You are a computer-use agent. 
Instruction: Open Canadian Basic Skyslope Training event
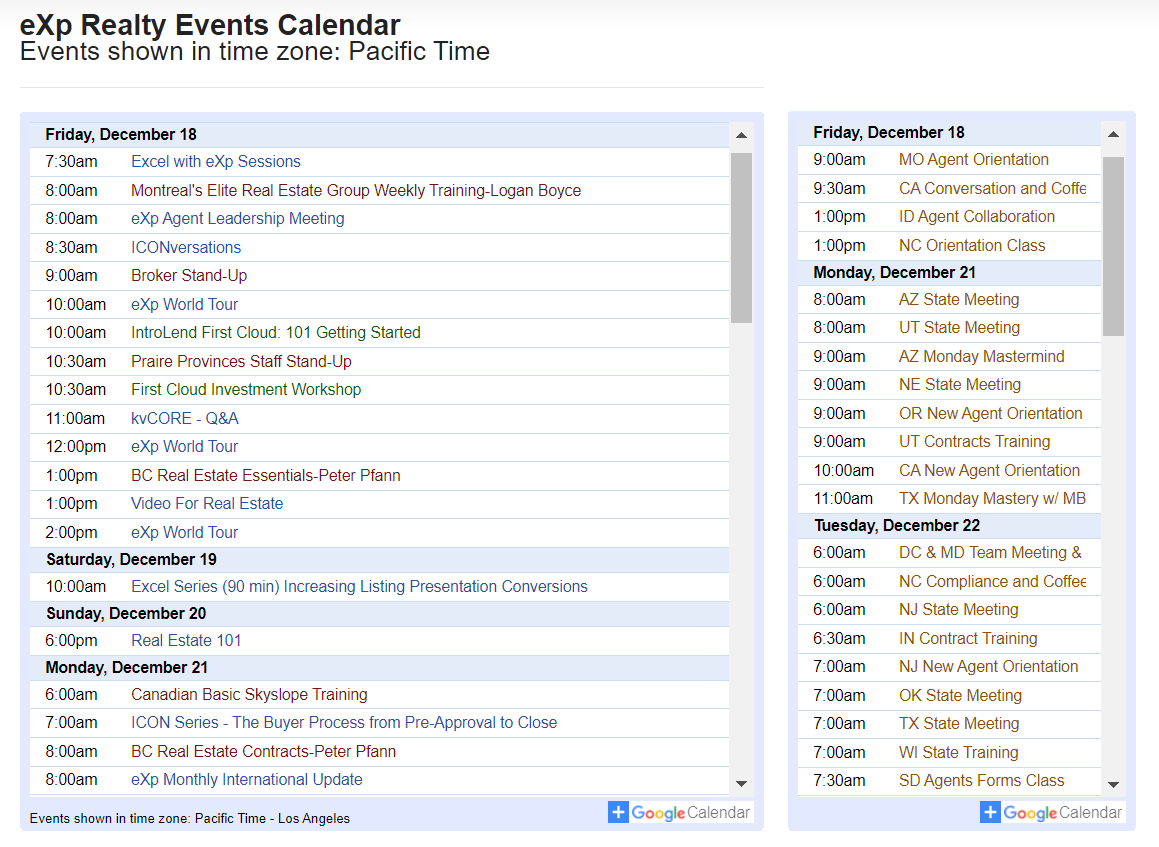[x=249, y=695]
